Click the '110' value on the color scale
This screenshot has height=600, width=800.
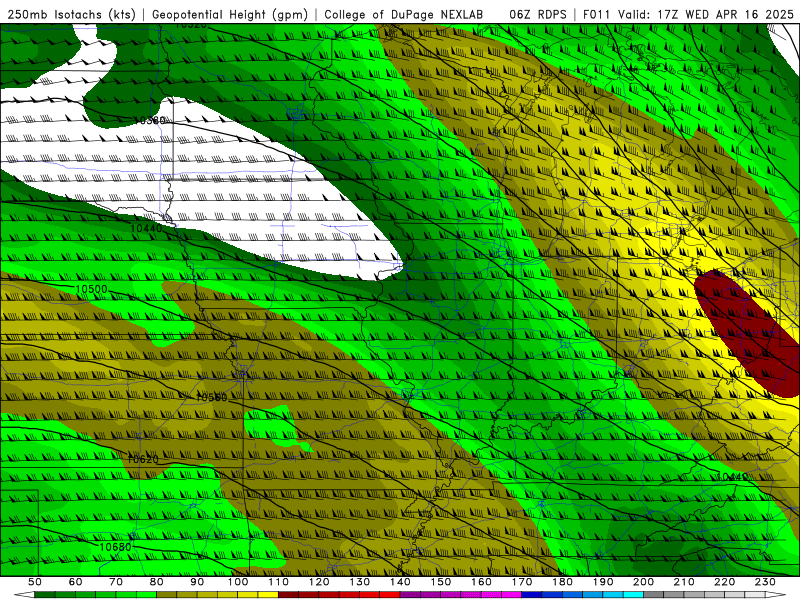pyautogui.click(x=279, y=582)
